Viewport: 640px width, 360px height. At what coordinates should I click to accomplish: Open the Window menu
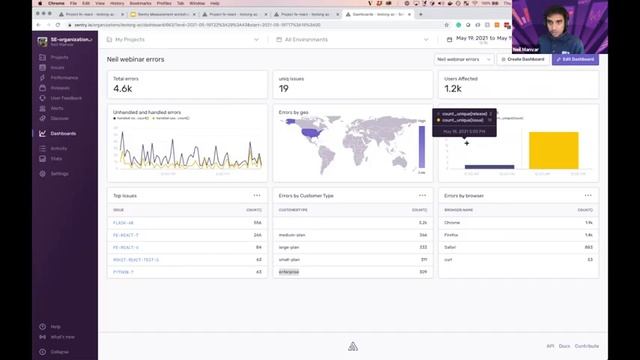pos(197,3)
